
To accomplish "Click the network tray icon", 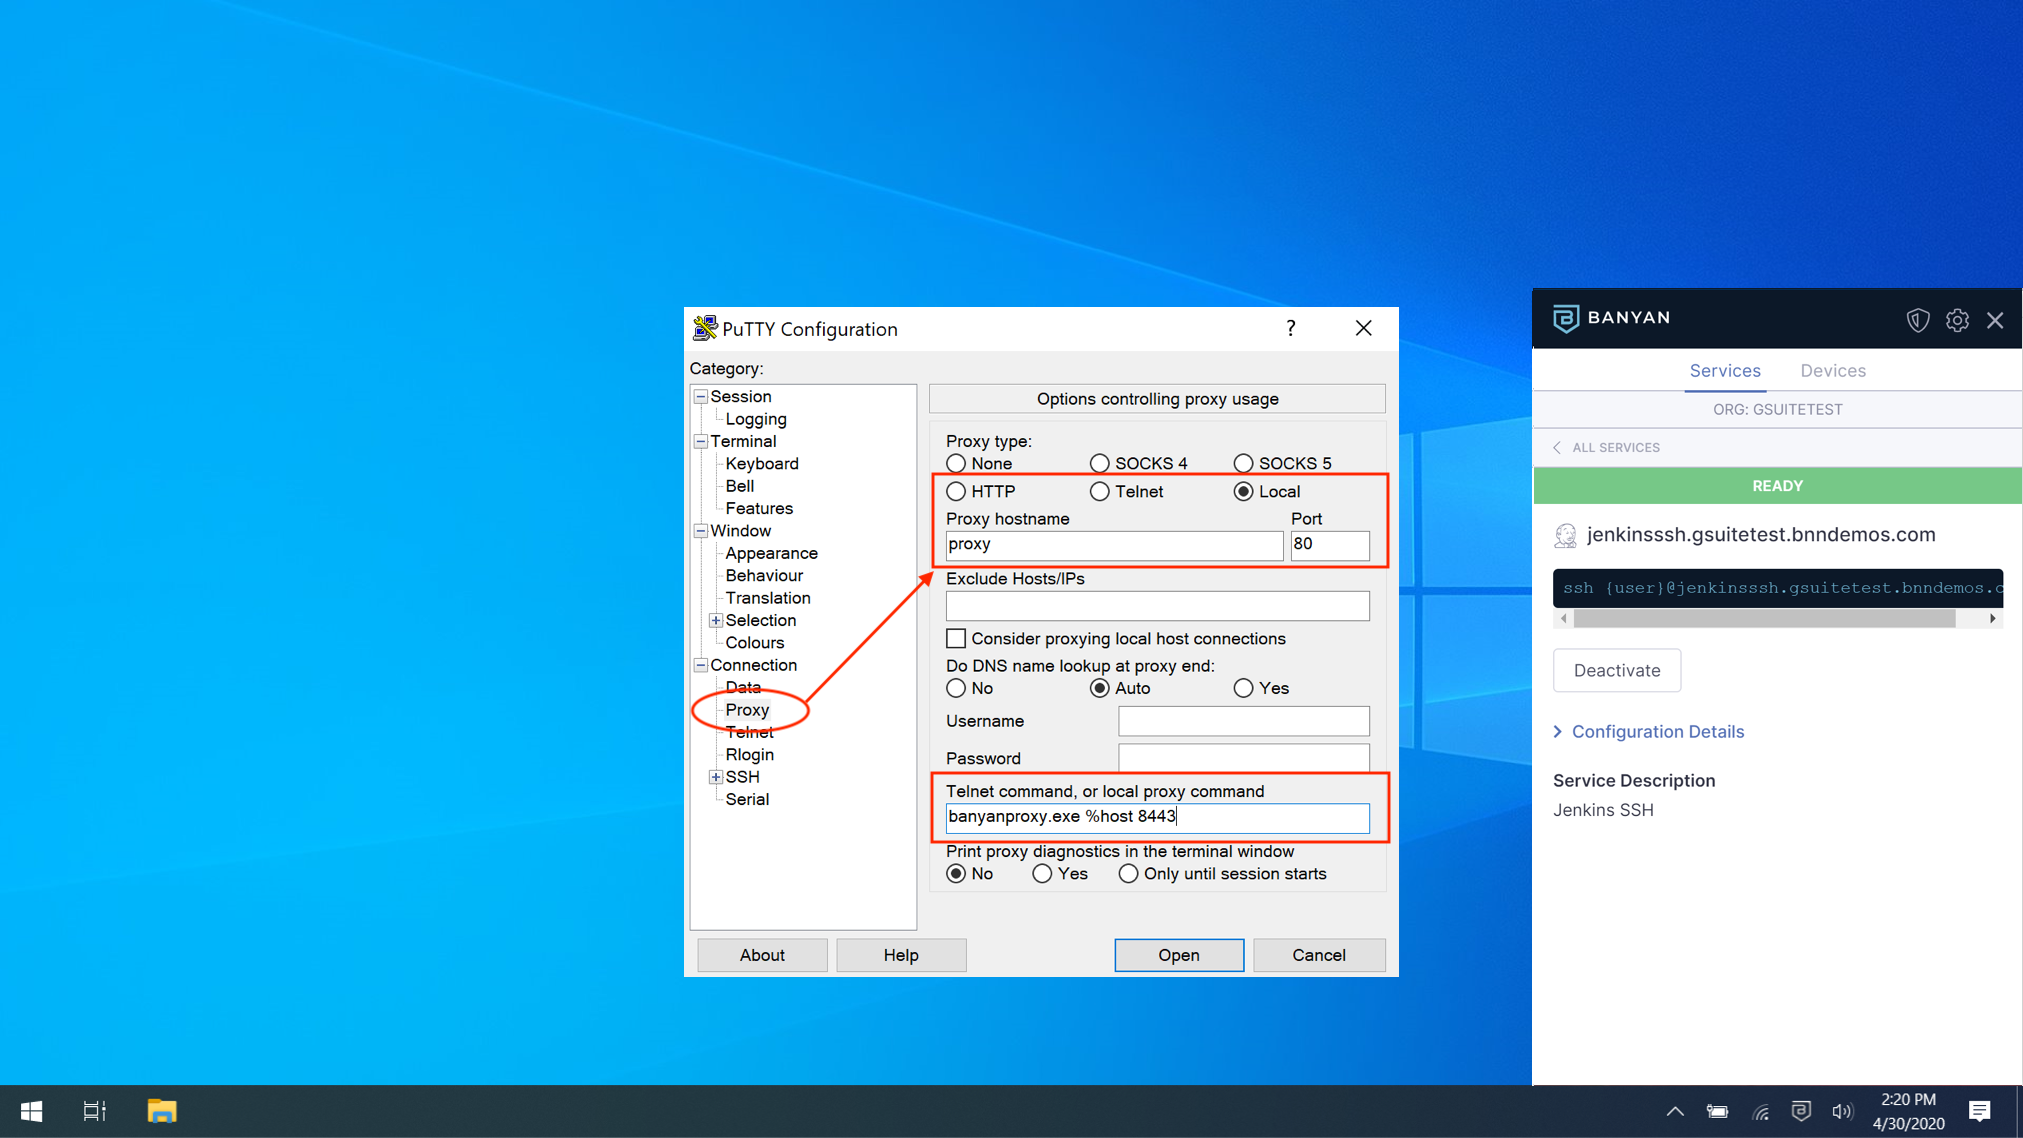I will tap(1761, 1111).
